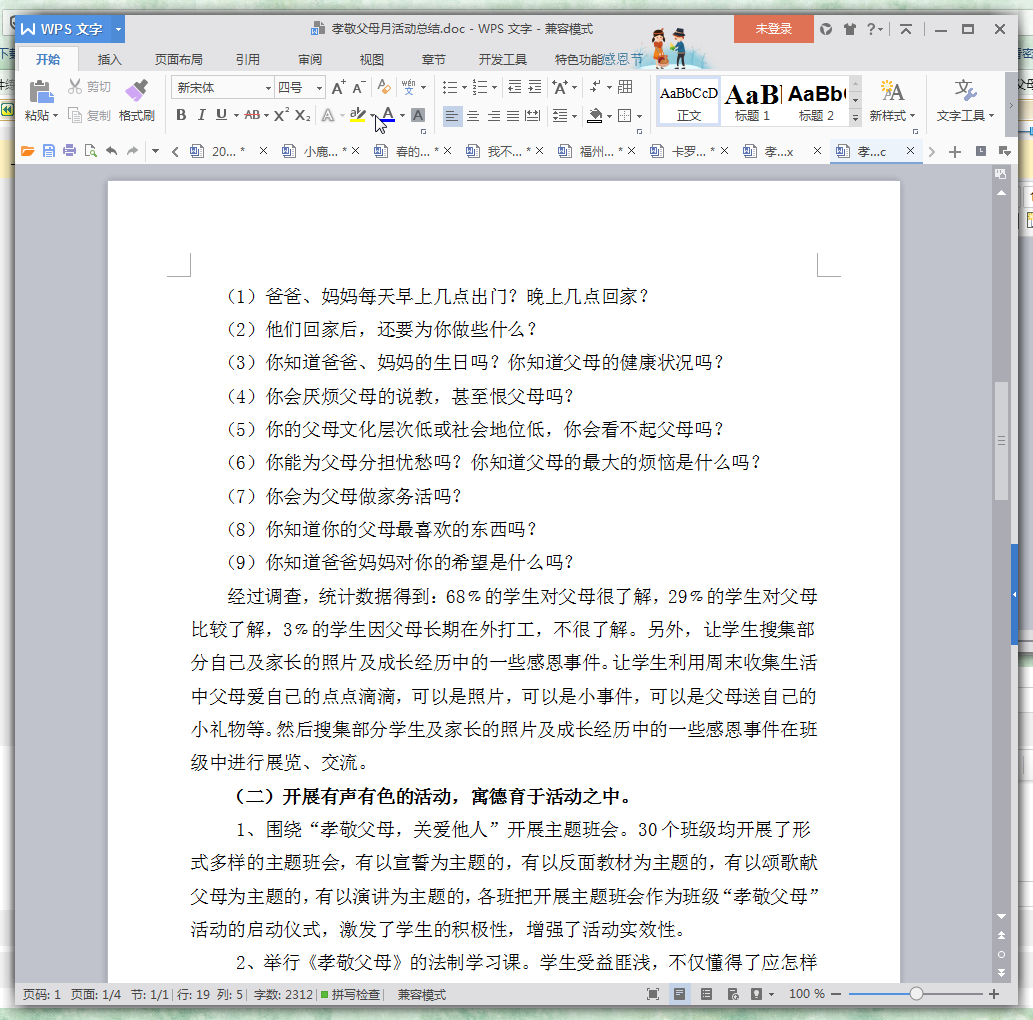Apply the 标题 2 heading style
The image size is (1033, 1020).
coord(816,101)
